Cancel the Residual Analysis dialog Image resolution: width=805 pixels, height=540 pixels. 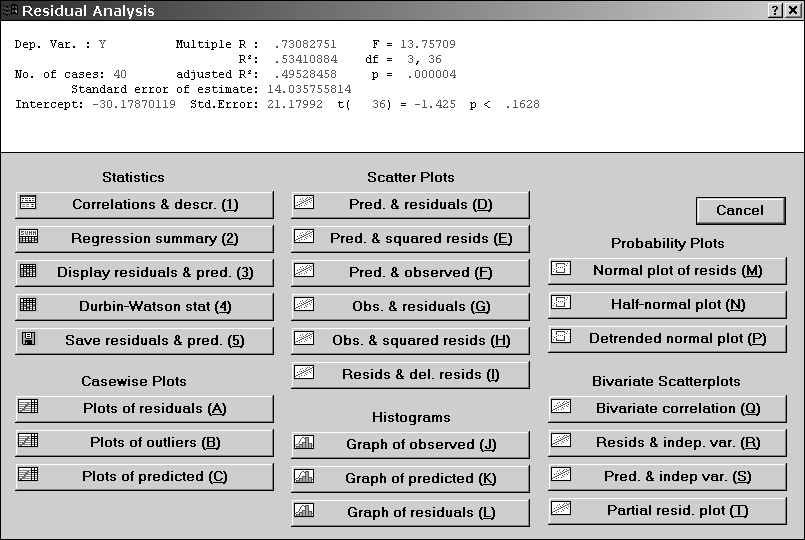click(x=740, y=210)
